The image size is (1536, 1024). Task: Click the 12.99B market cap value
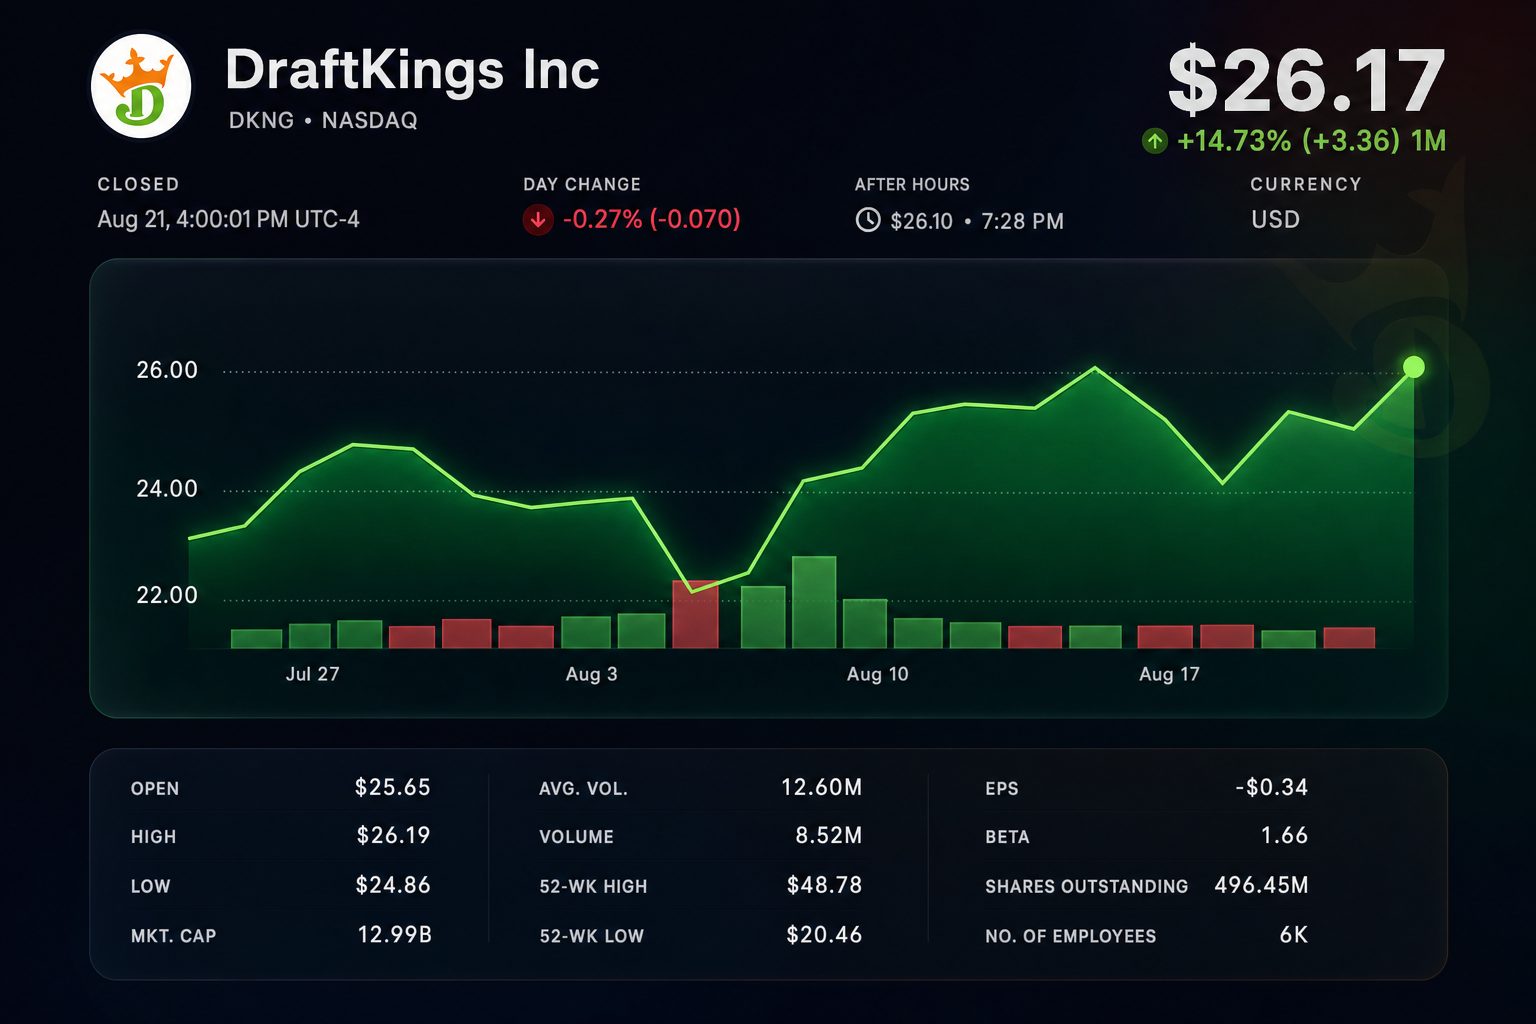[395, 935]
